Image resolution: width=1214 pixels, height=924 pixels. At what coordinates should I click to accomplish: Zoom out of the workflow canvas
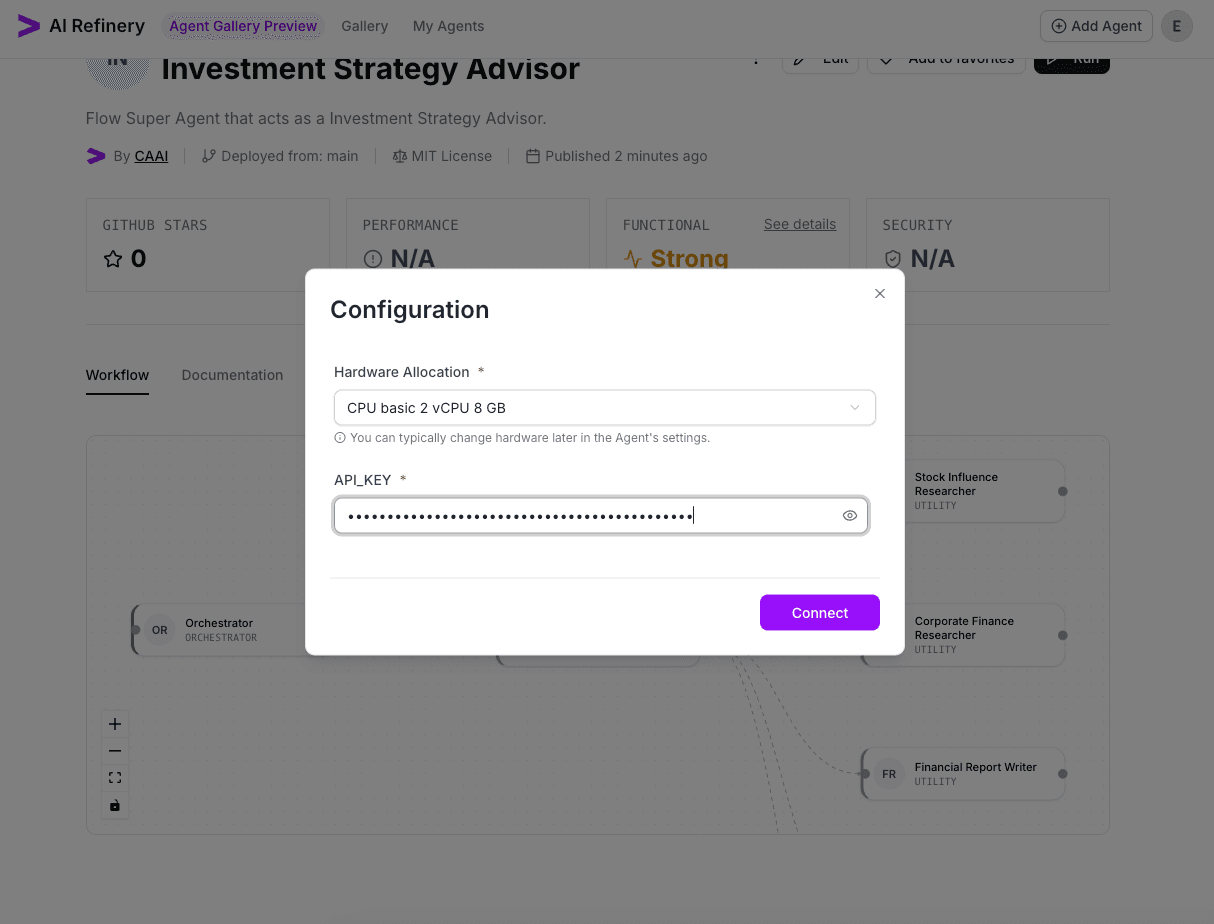point(115,750)
